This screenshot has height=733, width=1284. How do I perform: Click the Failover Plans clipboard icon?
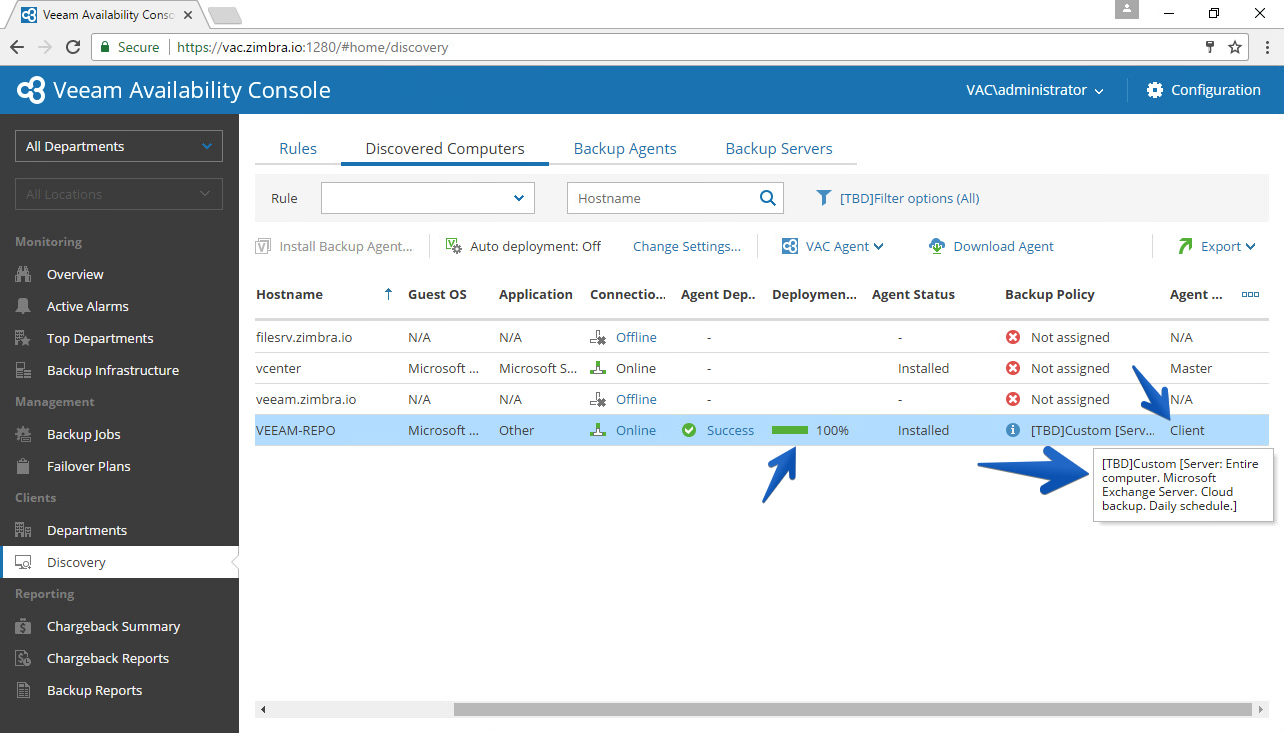click(24, 466)
